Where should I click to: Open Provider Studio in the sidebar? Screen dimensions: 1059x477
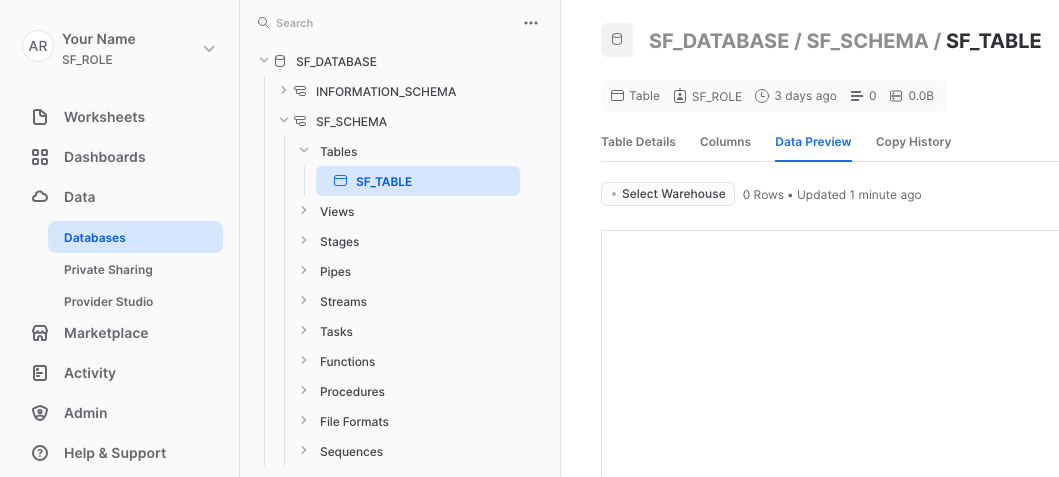109,301
